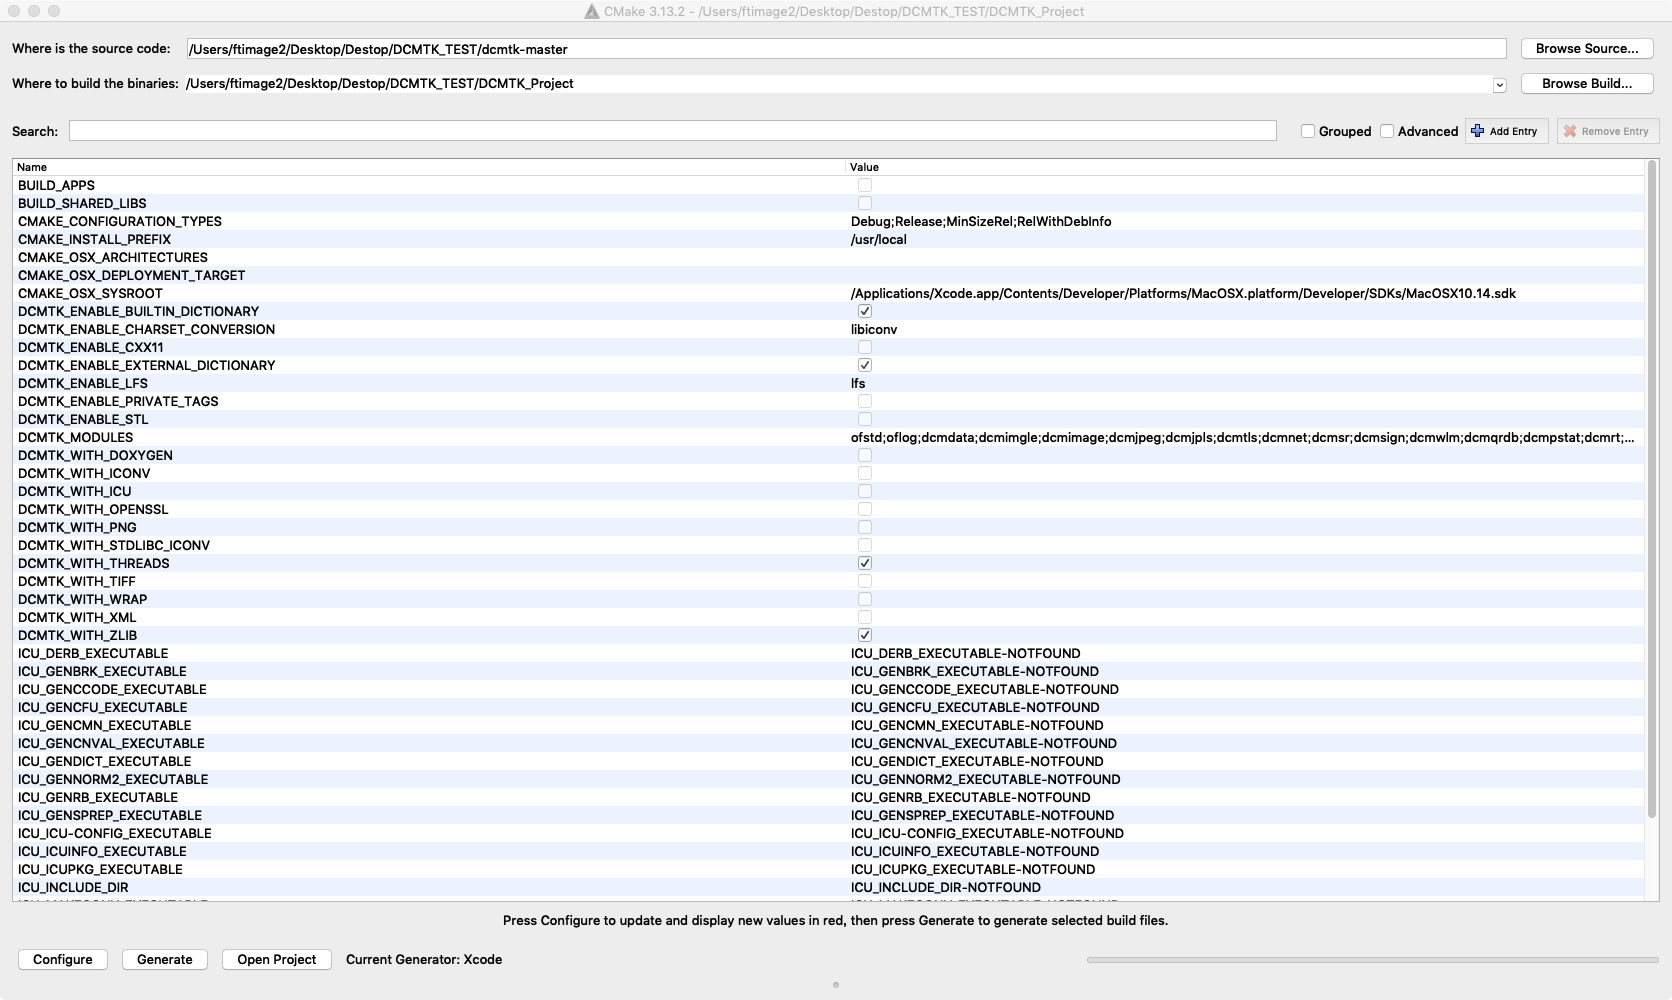Click the Remove Entry cross icon
Viewport: 1672px width, 1000px height.
point(1570,131)
